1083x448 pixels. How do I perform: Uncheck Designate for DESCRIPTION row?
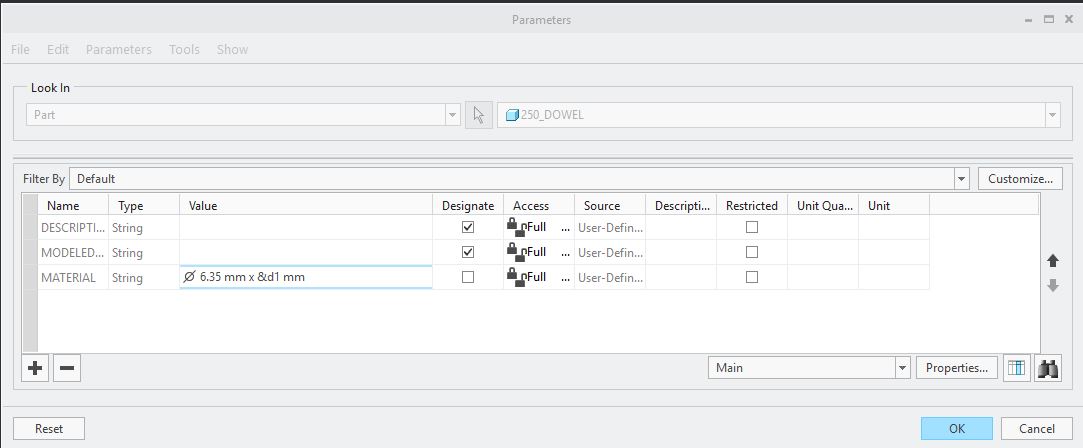(x=468, y=226)
